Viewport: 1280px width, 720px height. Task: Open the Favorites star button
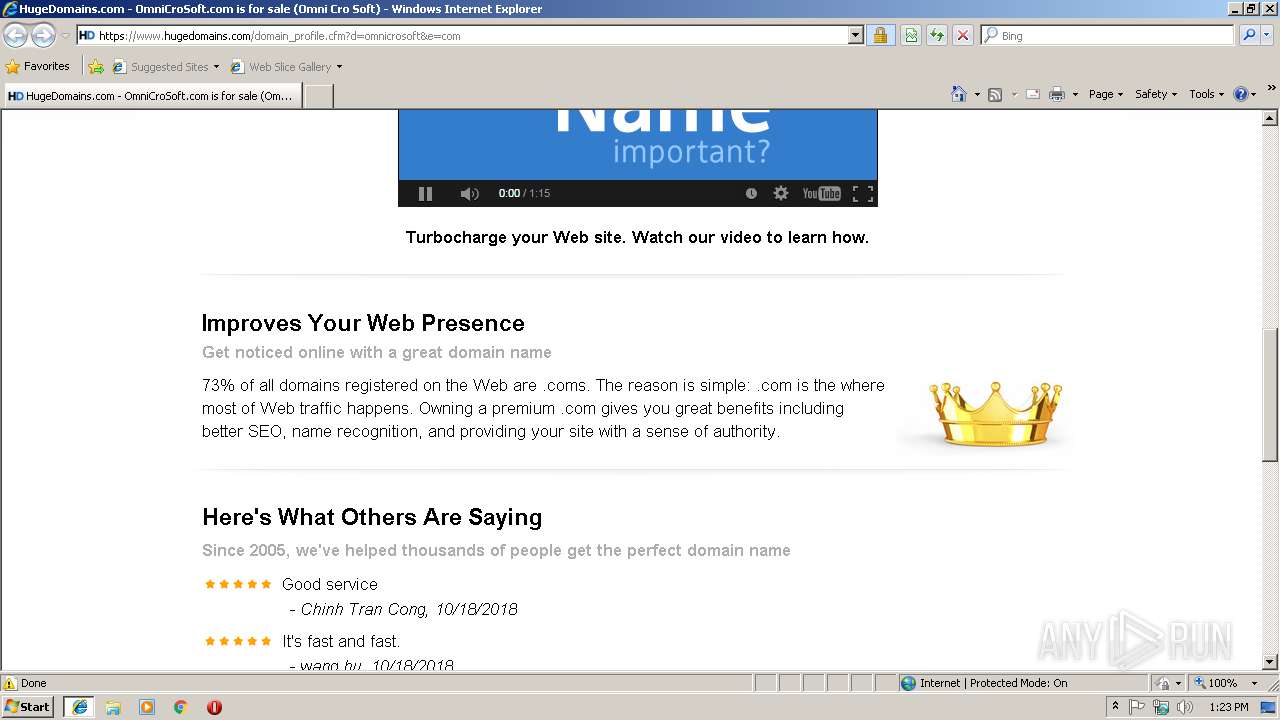(38, 66)
